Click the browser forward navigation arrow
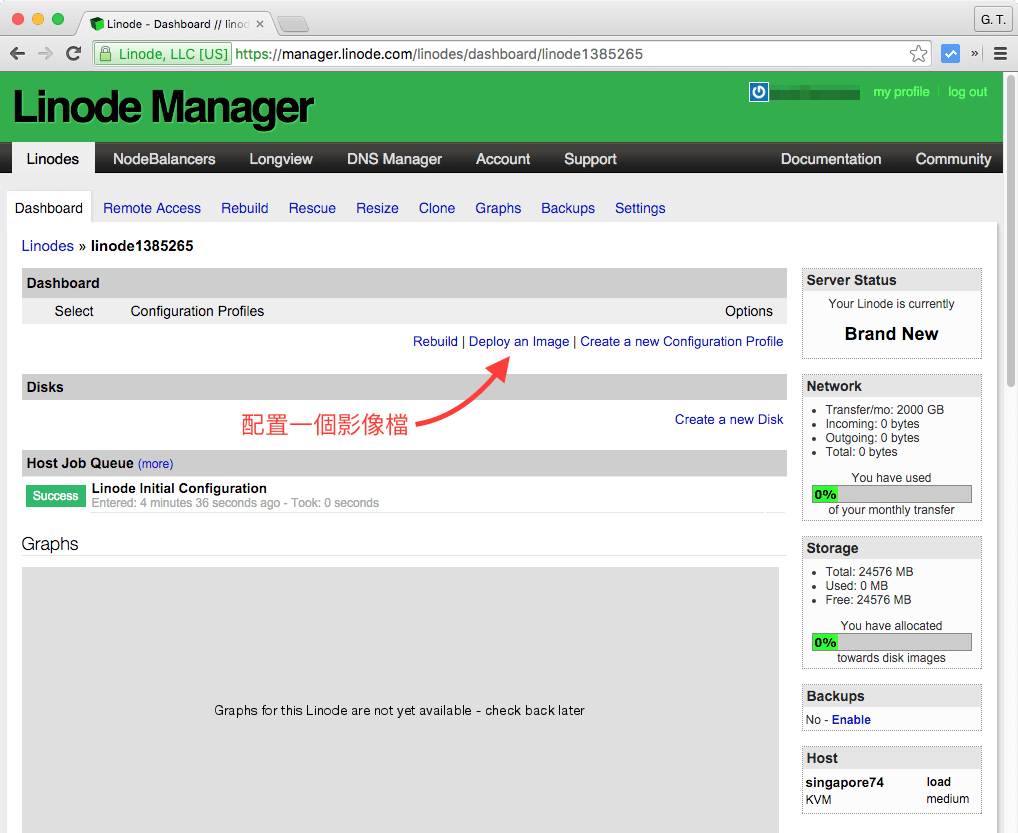The image size is (1018, 833). coord(46,53)
